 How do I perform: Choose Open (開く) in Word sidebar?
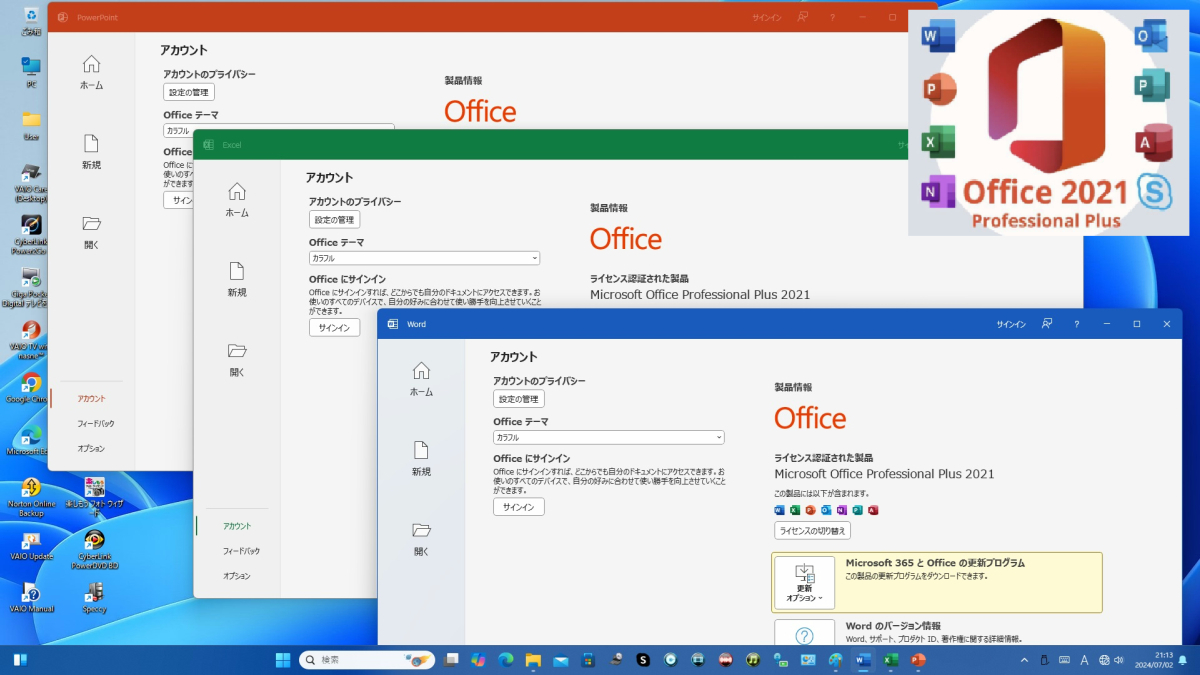click(421, 538)
